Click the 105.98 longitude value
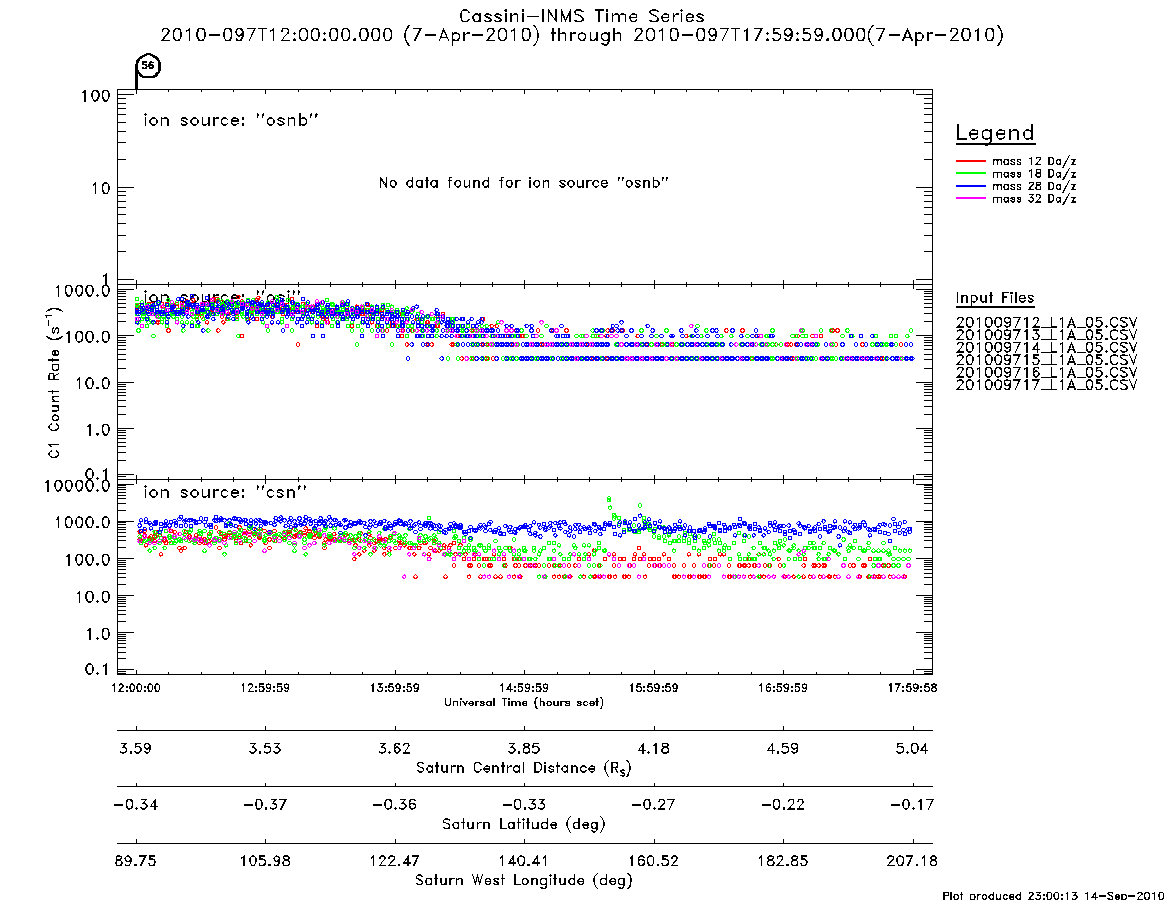The image size is (1165, 900). 265,861
